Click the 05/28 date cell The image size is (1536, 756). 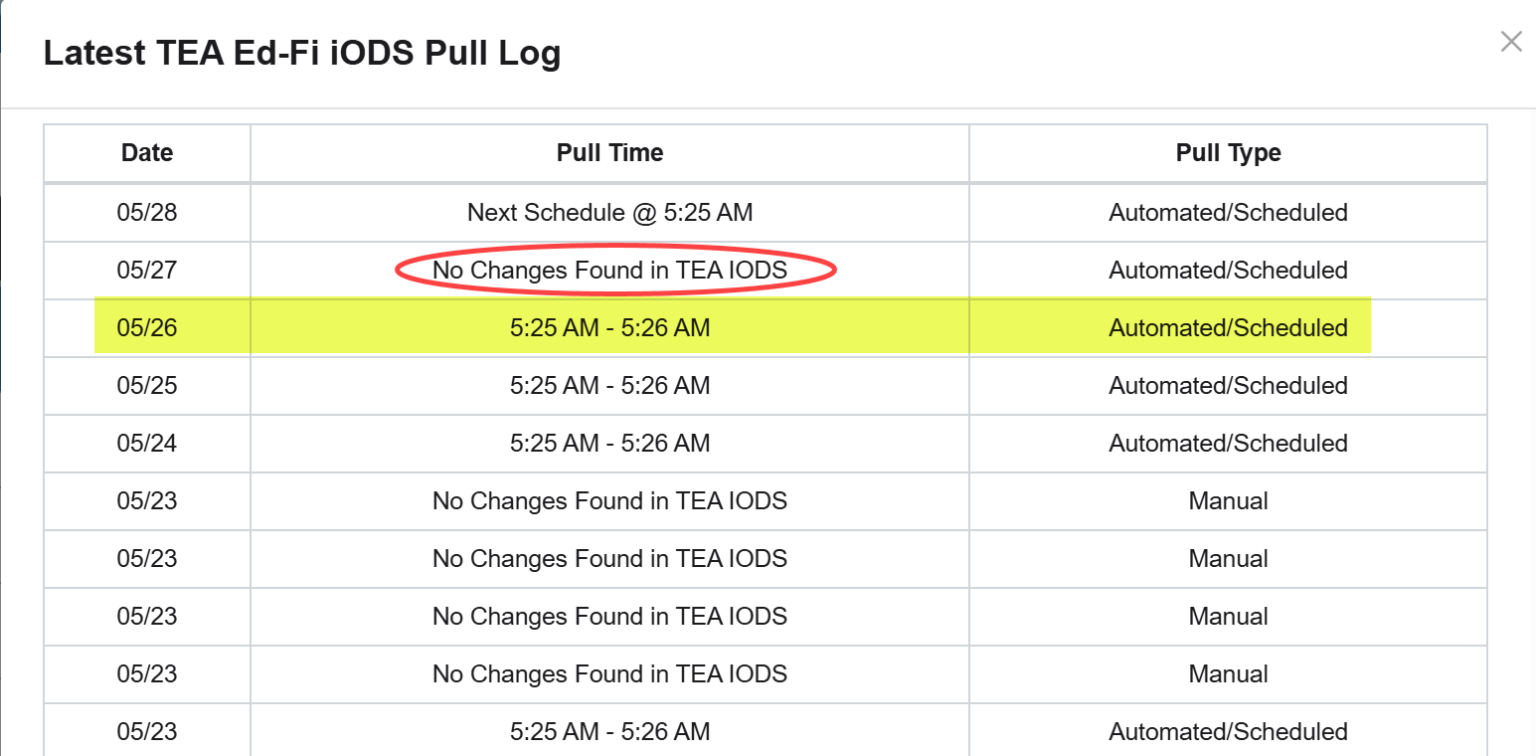click(x=146, y=212)
